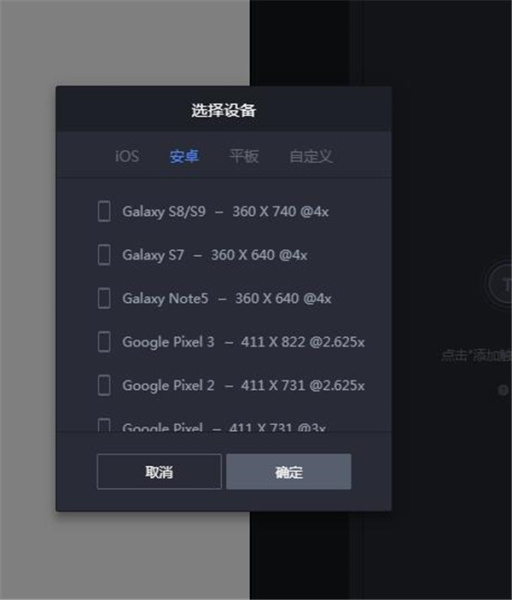Click the phone icon beside Google Pixel 2
The image size is (512, 600).
(104, 385)
